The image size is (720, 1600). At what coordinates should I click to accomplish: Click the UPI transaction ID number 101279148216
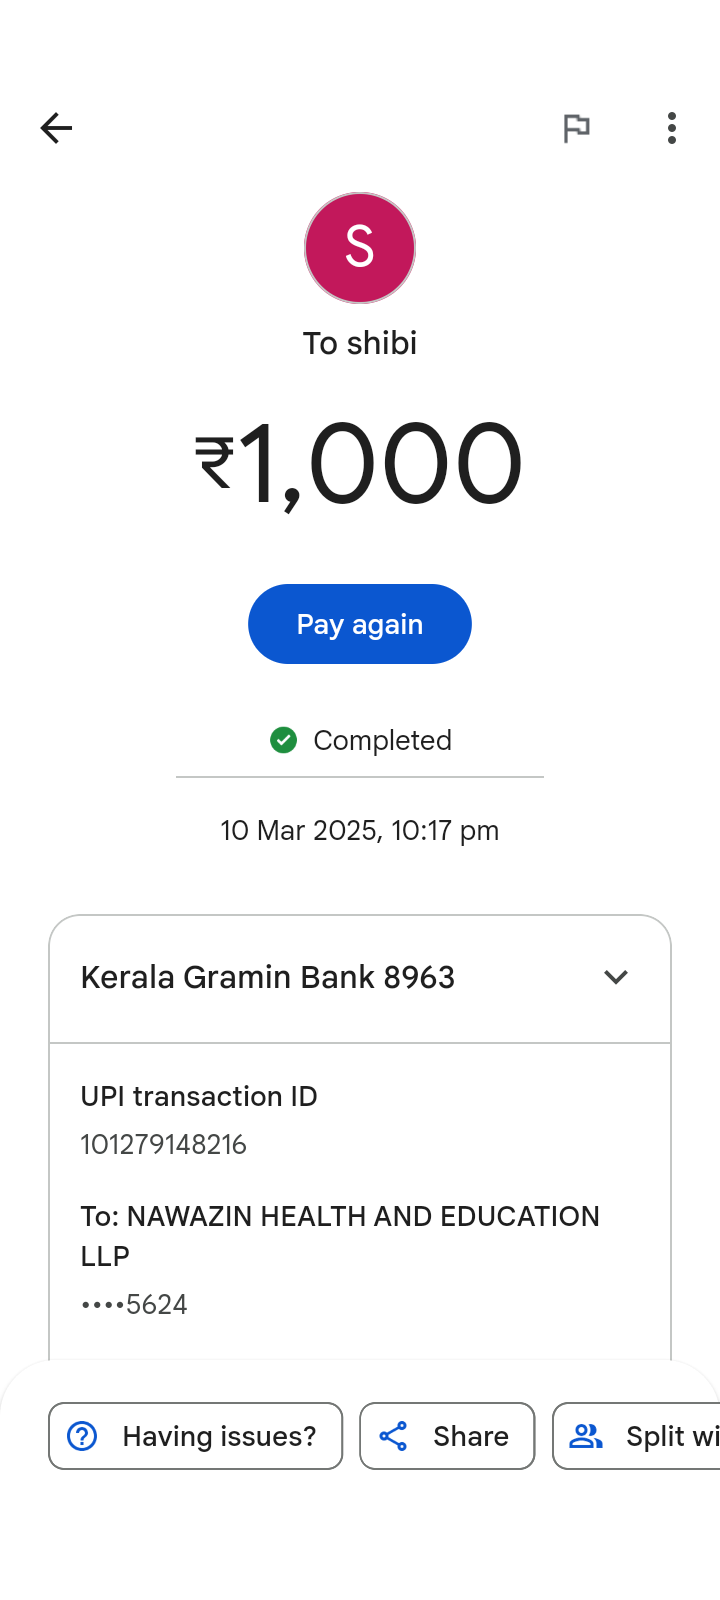pyautogui.click(x=164, y=1144)
